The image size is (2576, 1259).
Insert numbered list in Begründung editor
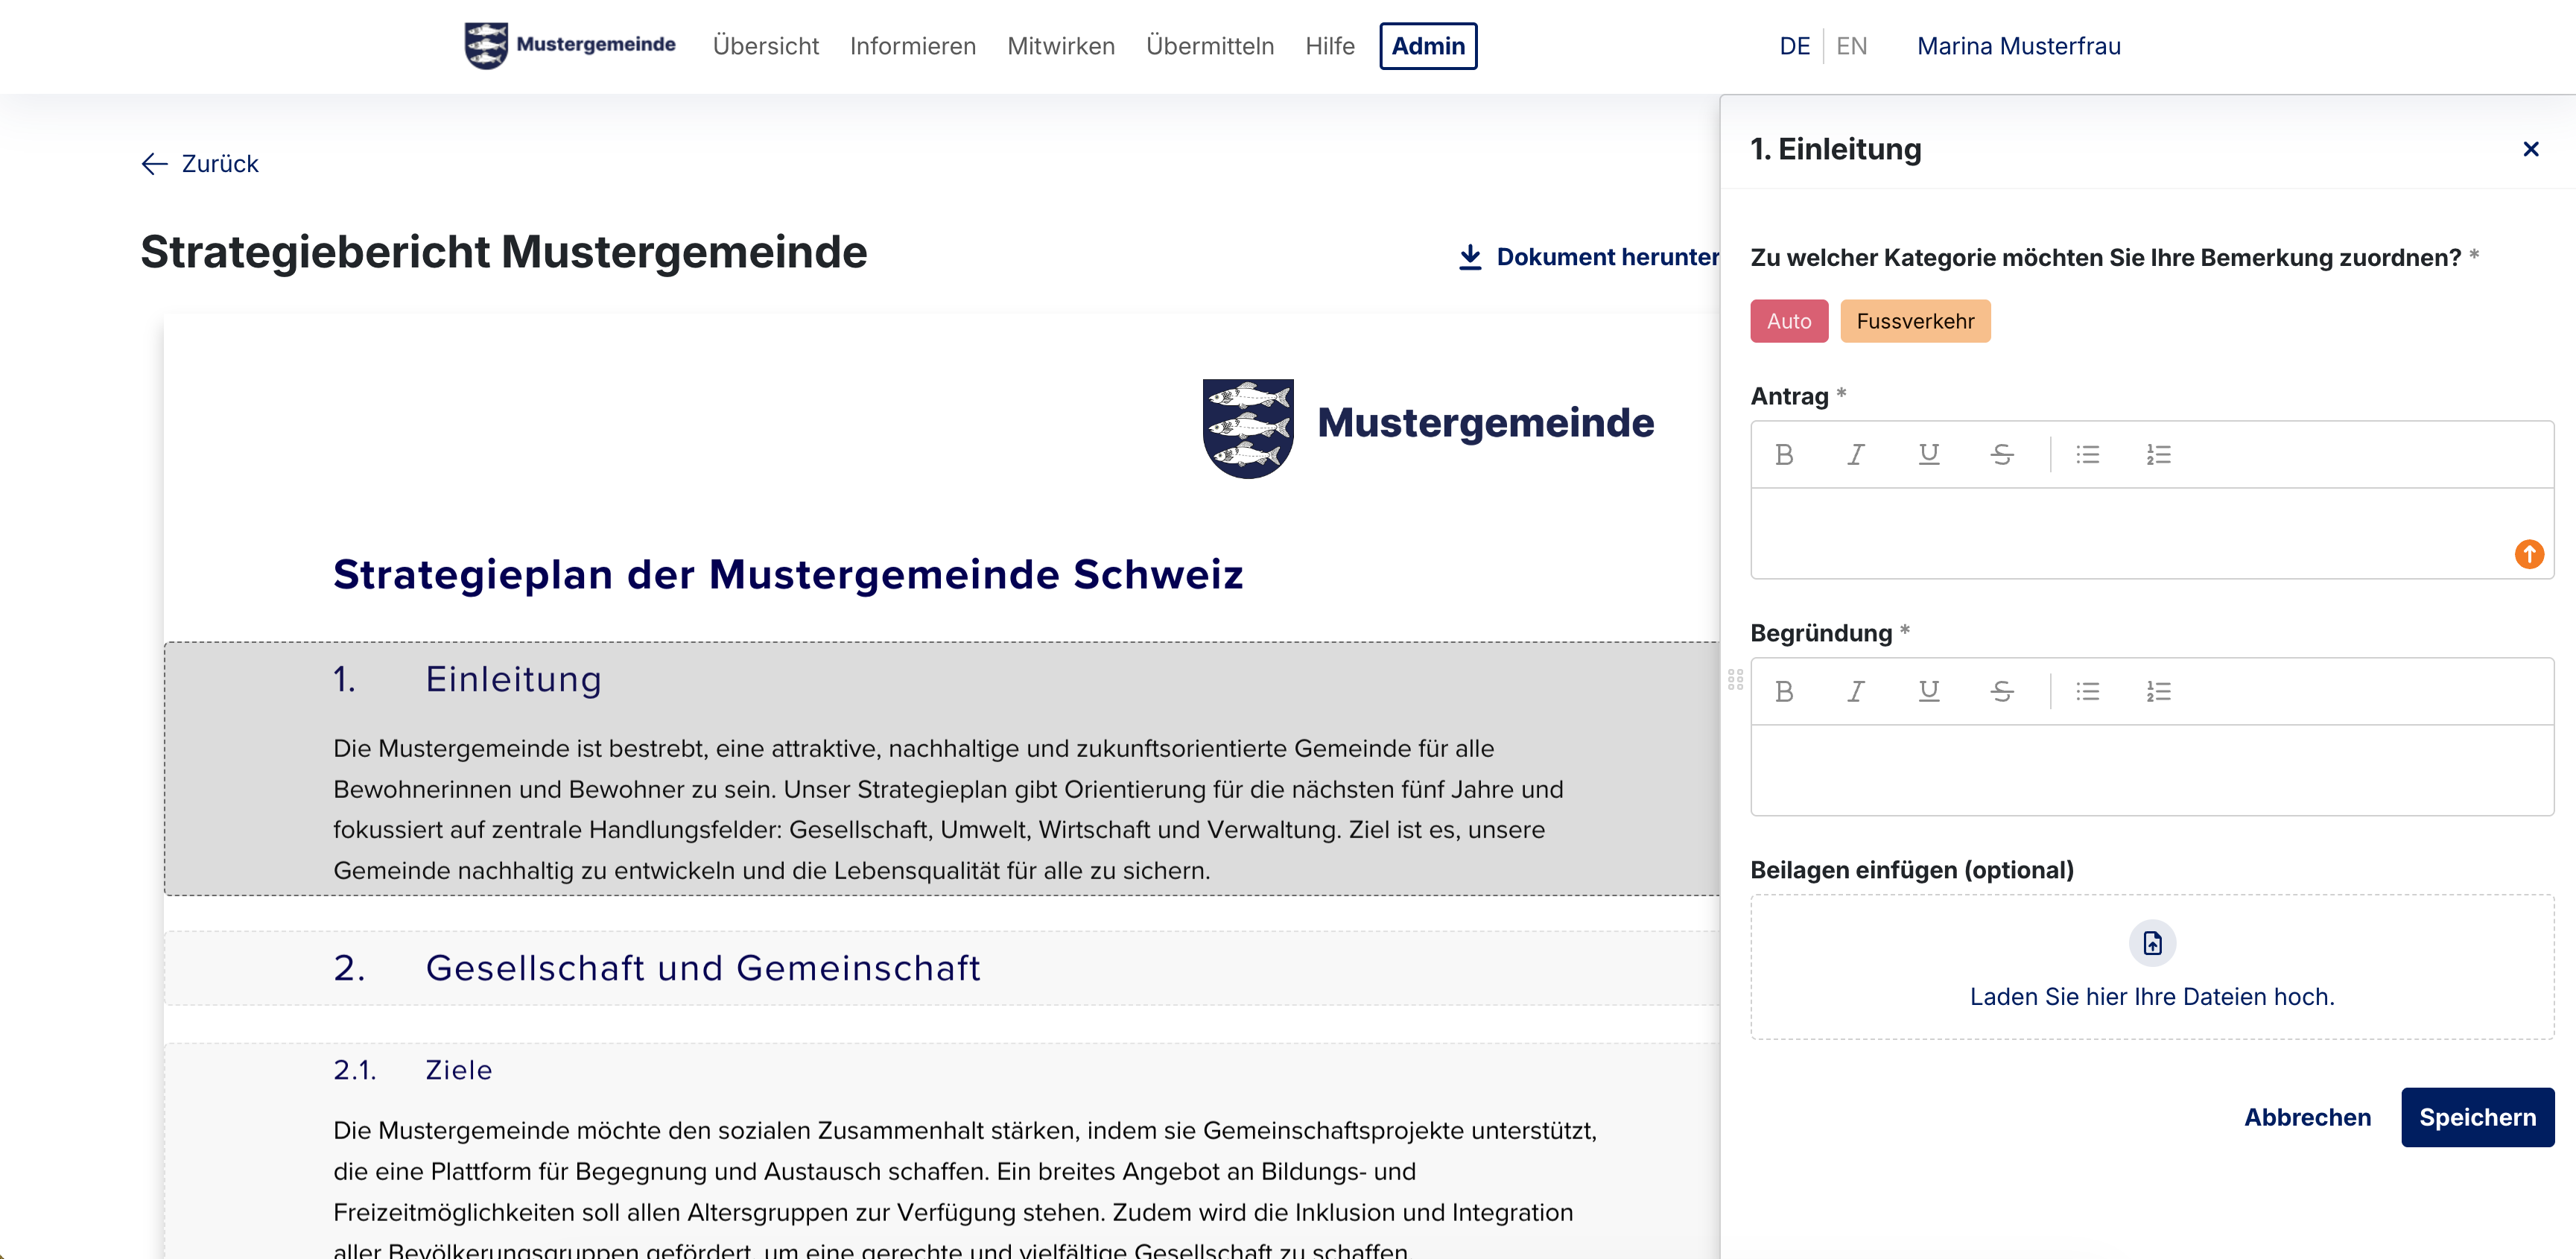pos(2158,692)
